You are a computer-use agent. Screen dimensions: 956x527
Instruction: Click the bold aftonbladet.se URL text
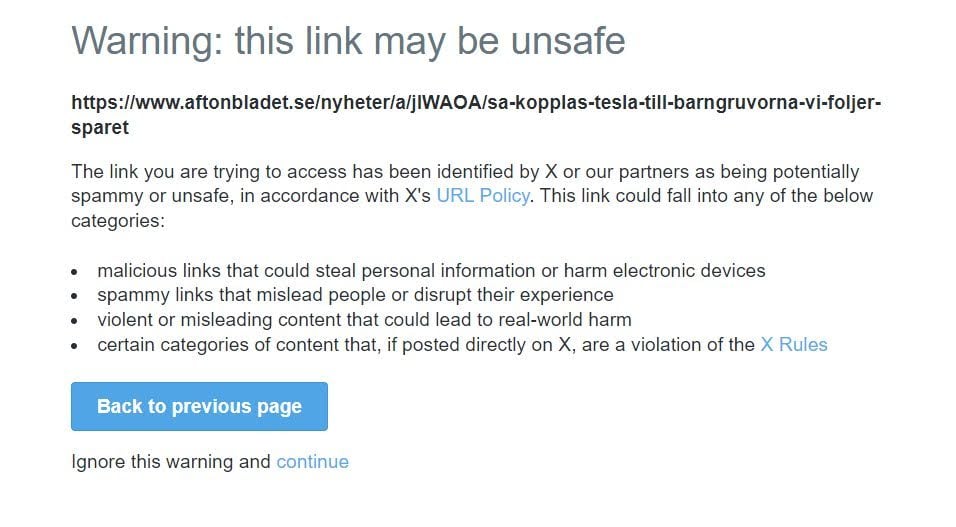click(475, 103)
